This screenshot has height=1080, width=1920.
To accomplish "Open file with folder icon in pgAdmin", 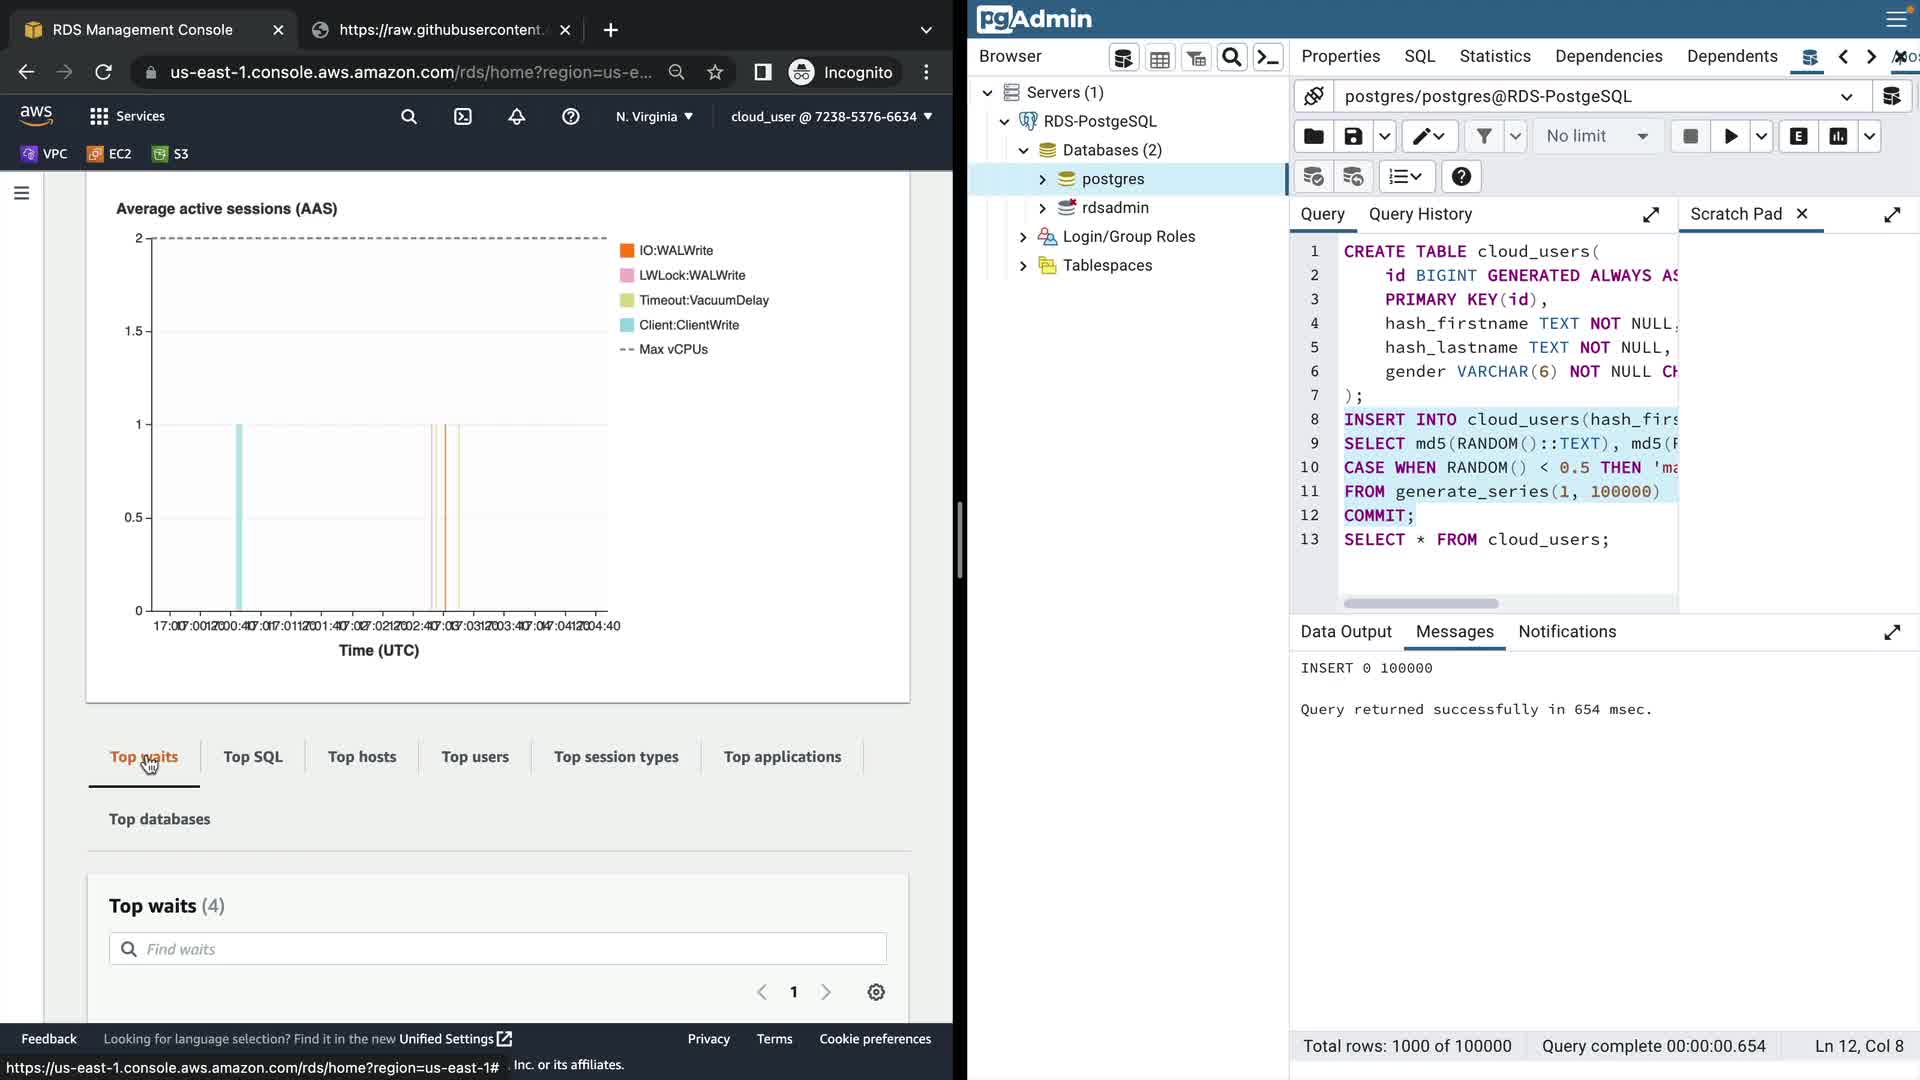I will click(1314, 137).
